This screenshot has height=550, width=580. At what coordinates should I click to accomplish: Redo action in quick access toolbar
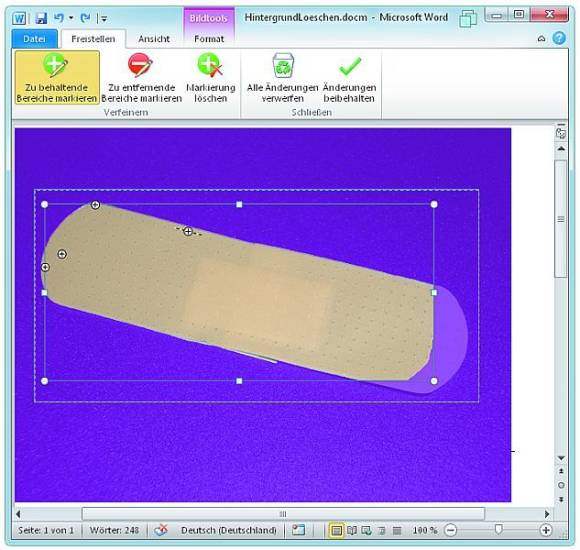click(x=85, y=18)
